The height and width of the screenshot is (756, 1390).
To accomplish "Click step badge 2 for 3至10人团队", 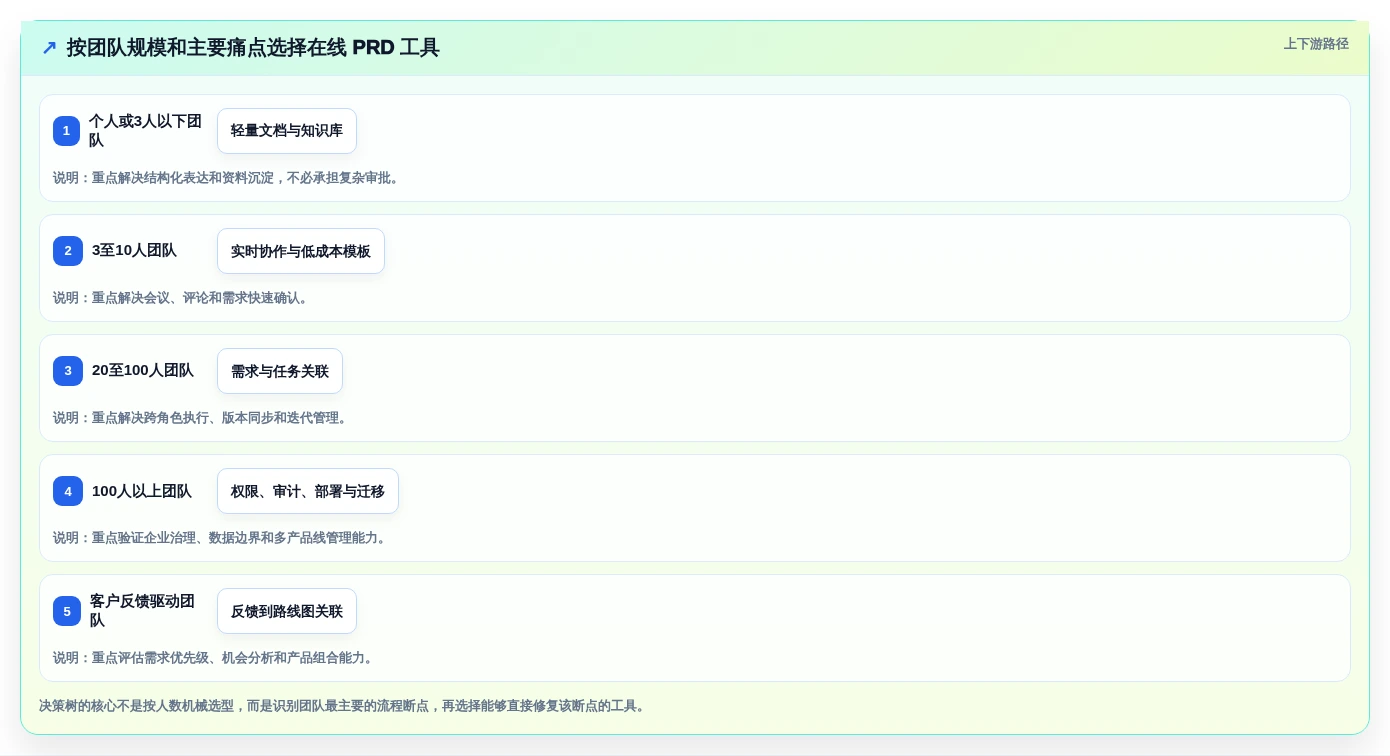I will click(67, 251).
